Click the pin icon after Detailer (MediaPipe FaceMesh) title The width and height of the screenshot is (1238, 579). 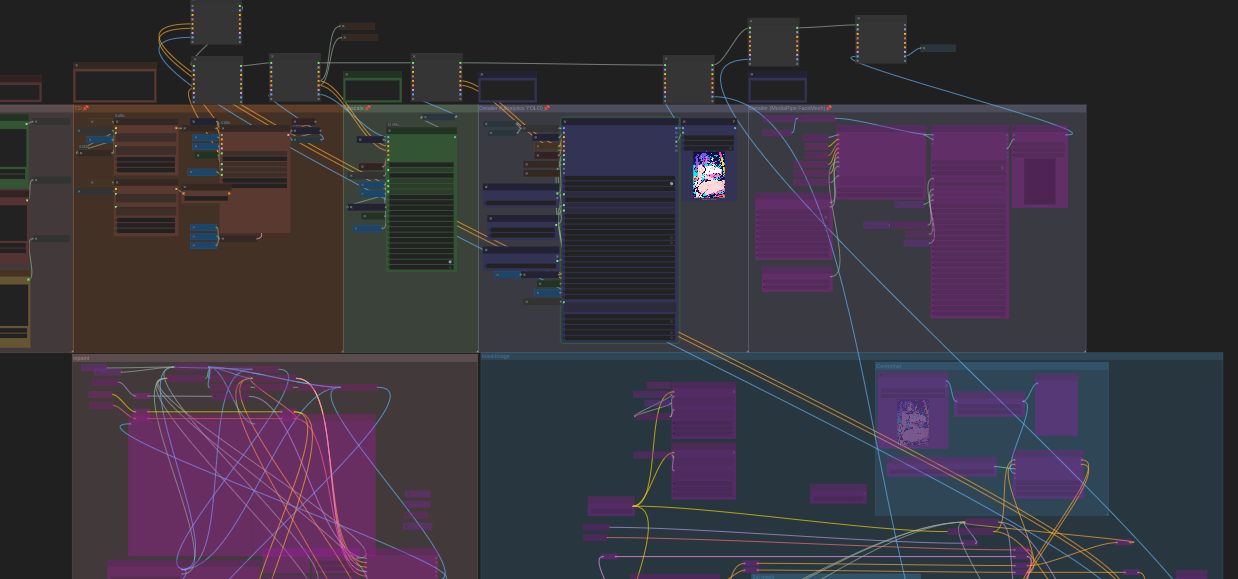[829, 108]
